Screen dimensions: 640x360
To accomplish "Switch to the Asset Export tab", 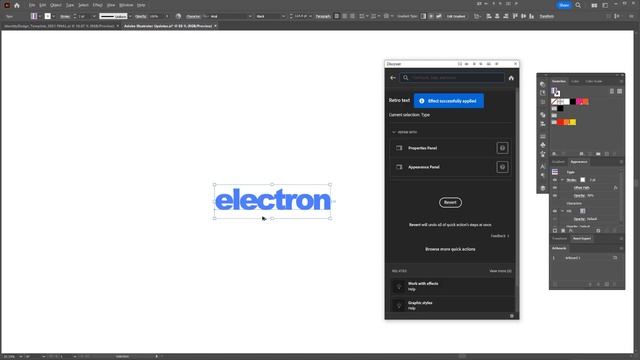I will [x=582, y=239].
